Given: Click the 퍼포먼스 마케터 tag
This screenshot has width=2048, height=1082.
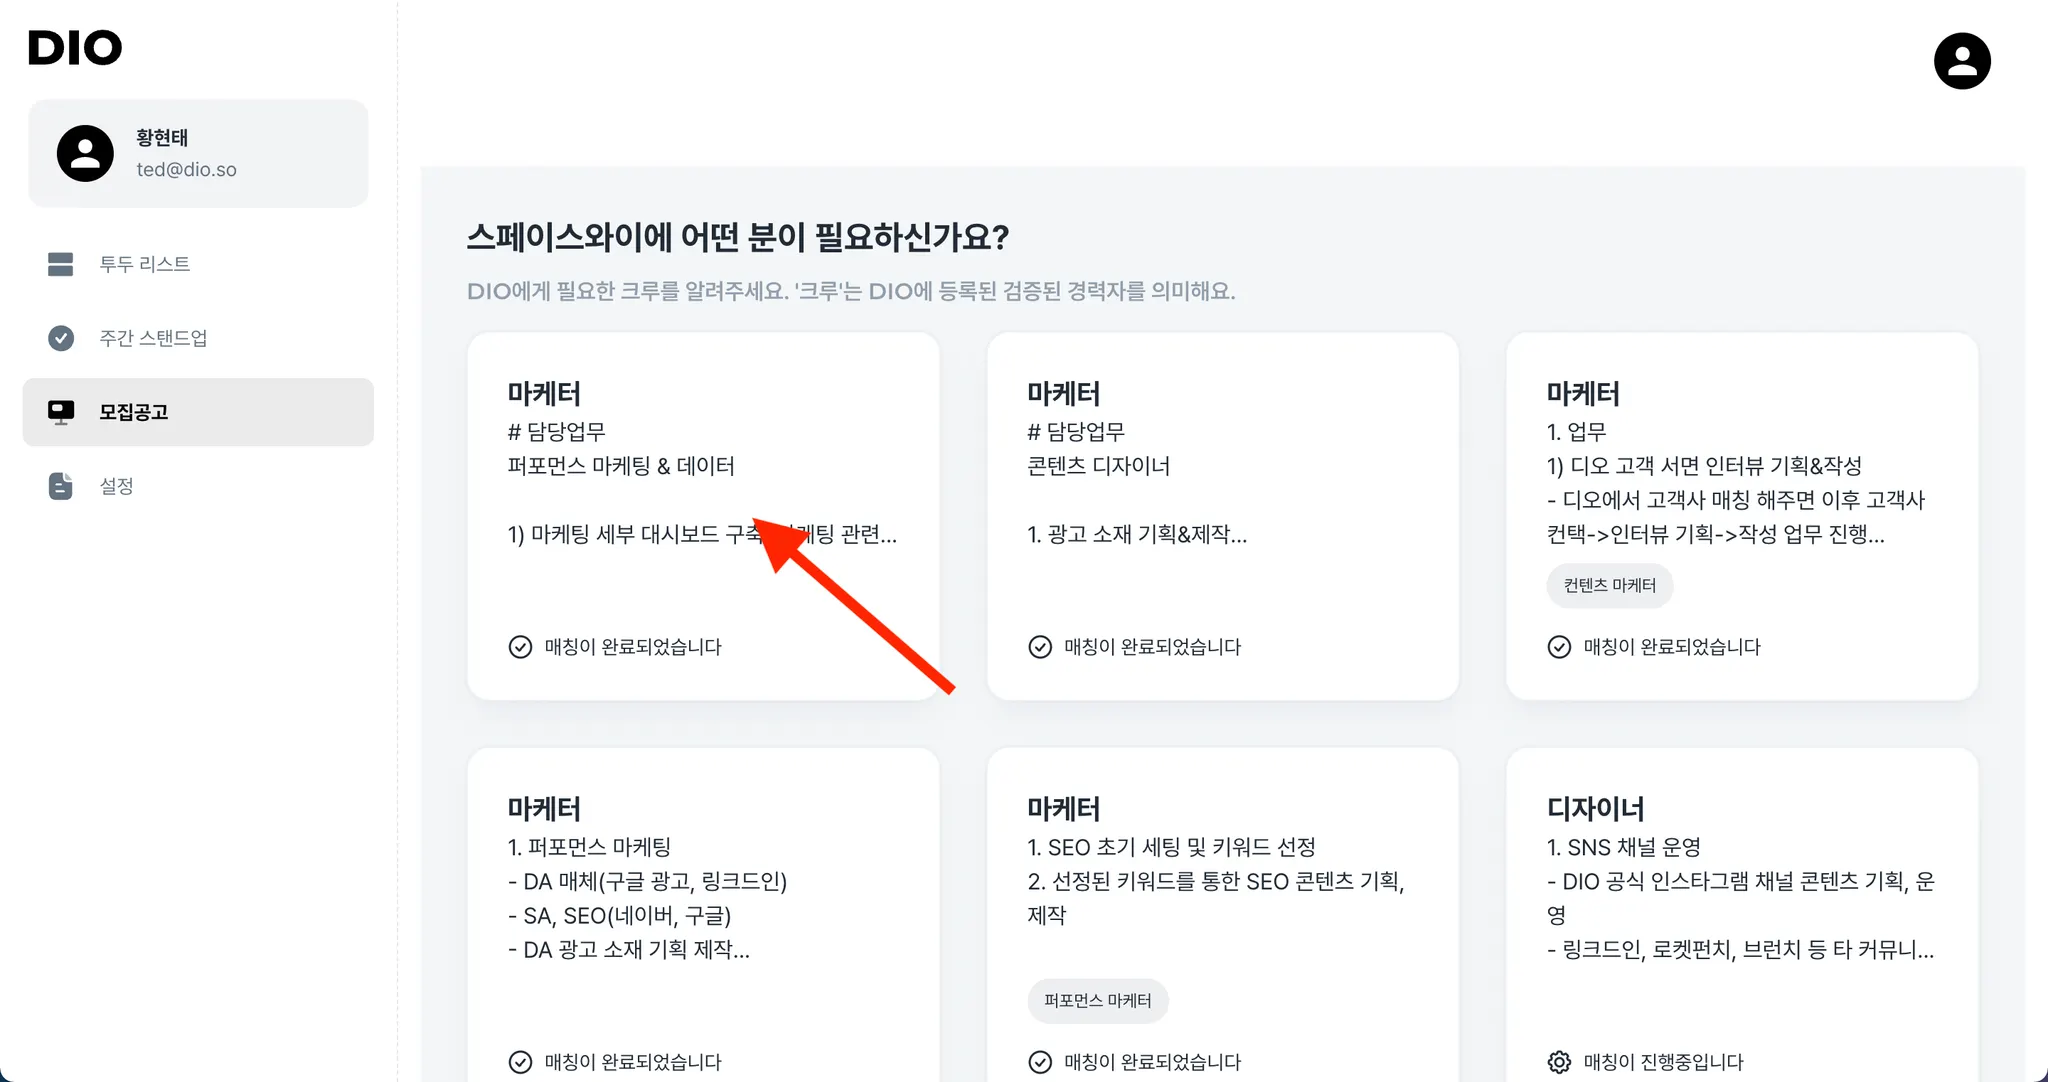Looking at the screenshot, I should coord(1097,1001).
